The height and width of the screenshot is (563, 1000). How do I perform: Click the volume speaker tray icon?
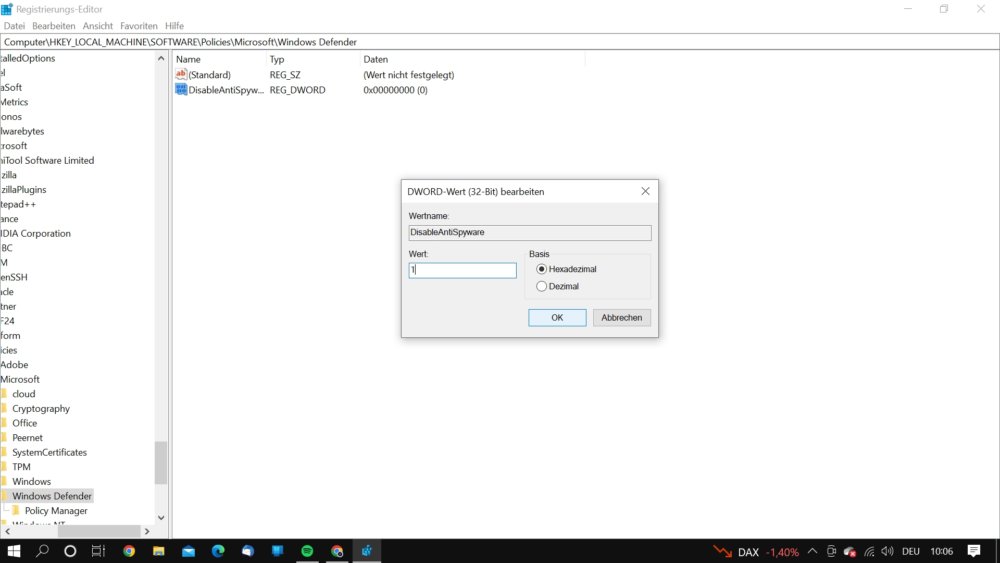coord(887,552)
